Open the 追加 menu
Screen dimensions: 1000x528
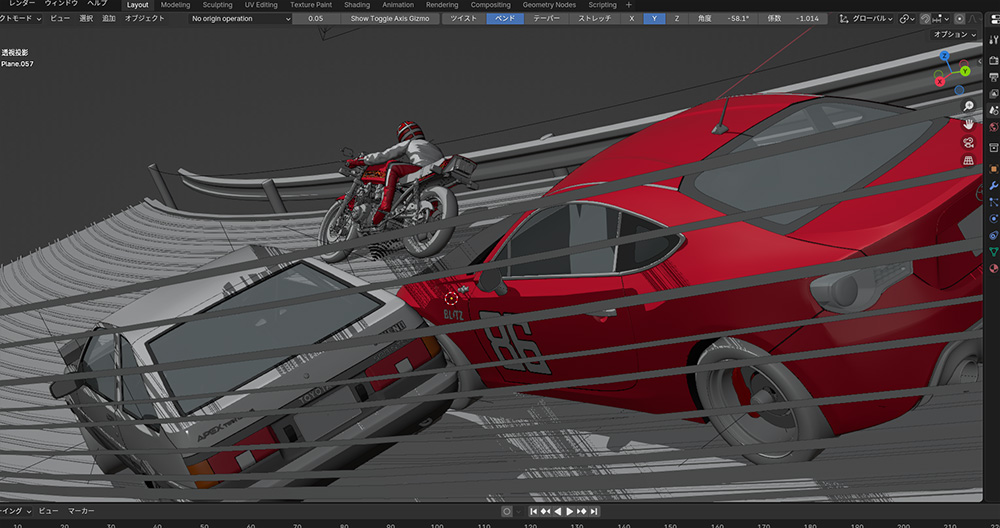[x=109, y=18]
